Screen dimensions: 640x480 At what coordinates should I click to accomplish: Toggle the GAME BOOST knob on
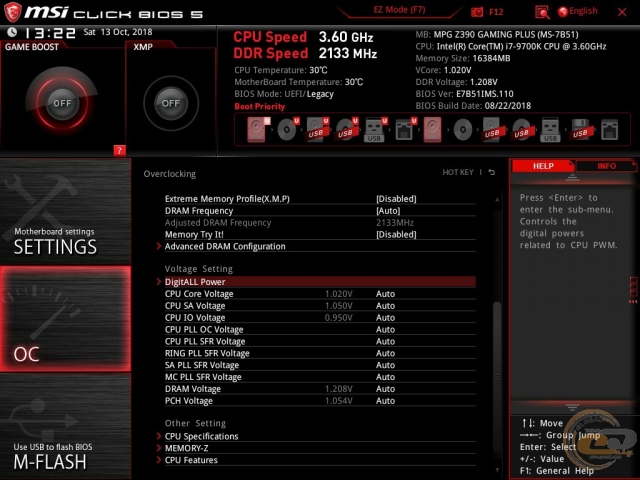coord(62,103)
